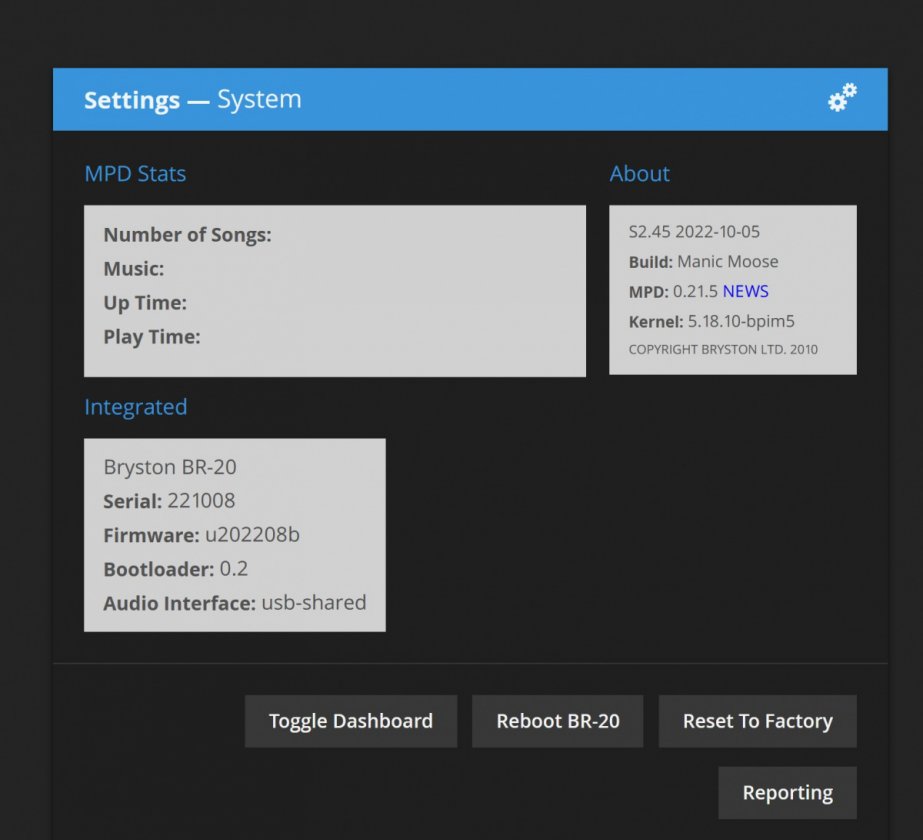
Task: Select the 'Music:' label in MPD Stats
Action: [134, 269]
